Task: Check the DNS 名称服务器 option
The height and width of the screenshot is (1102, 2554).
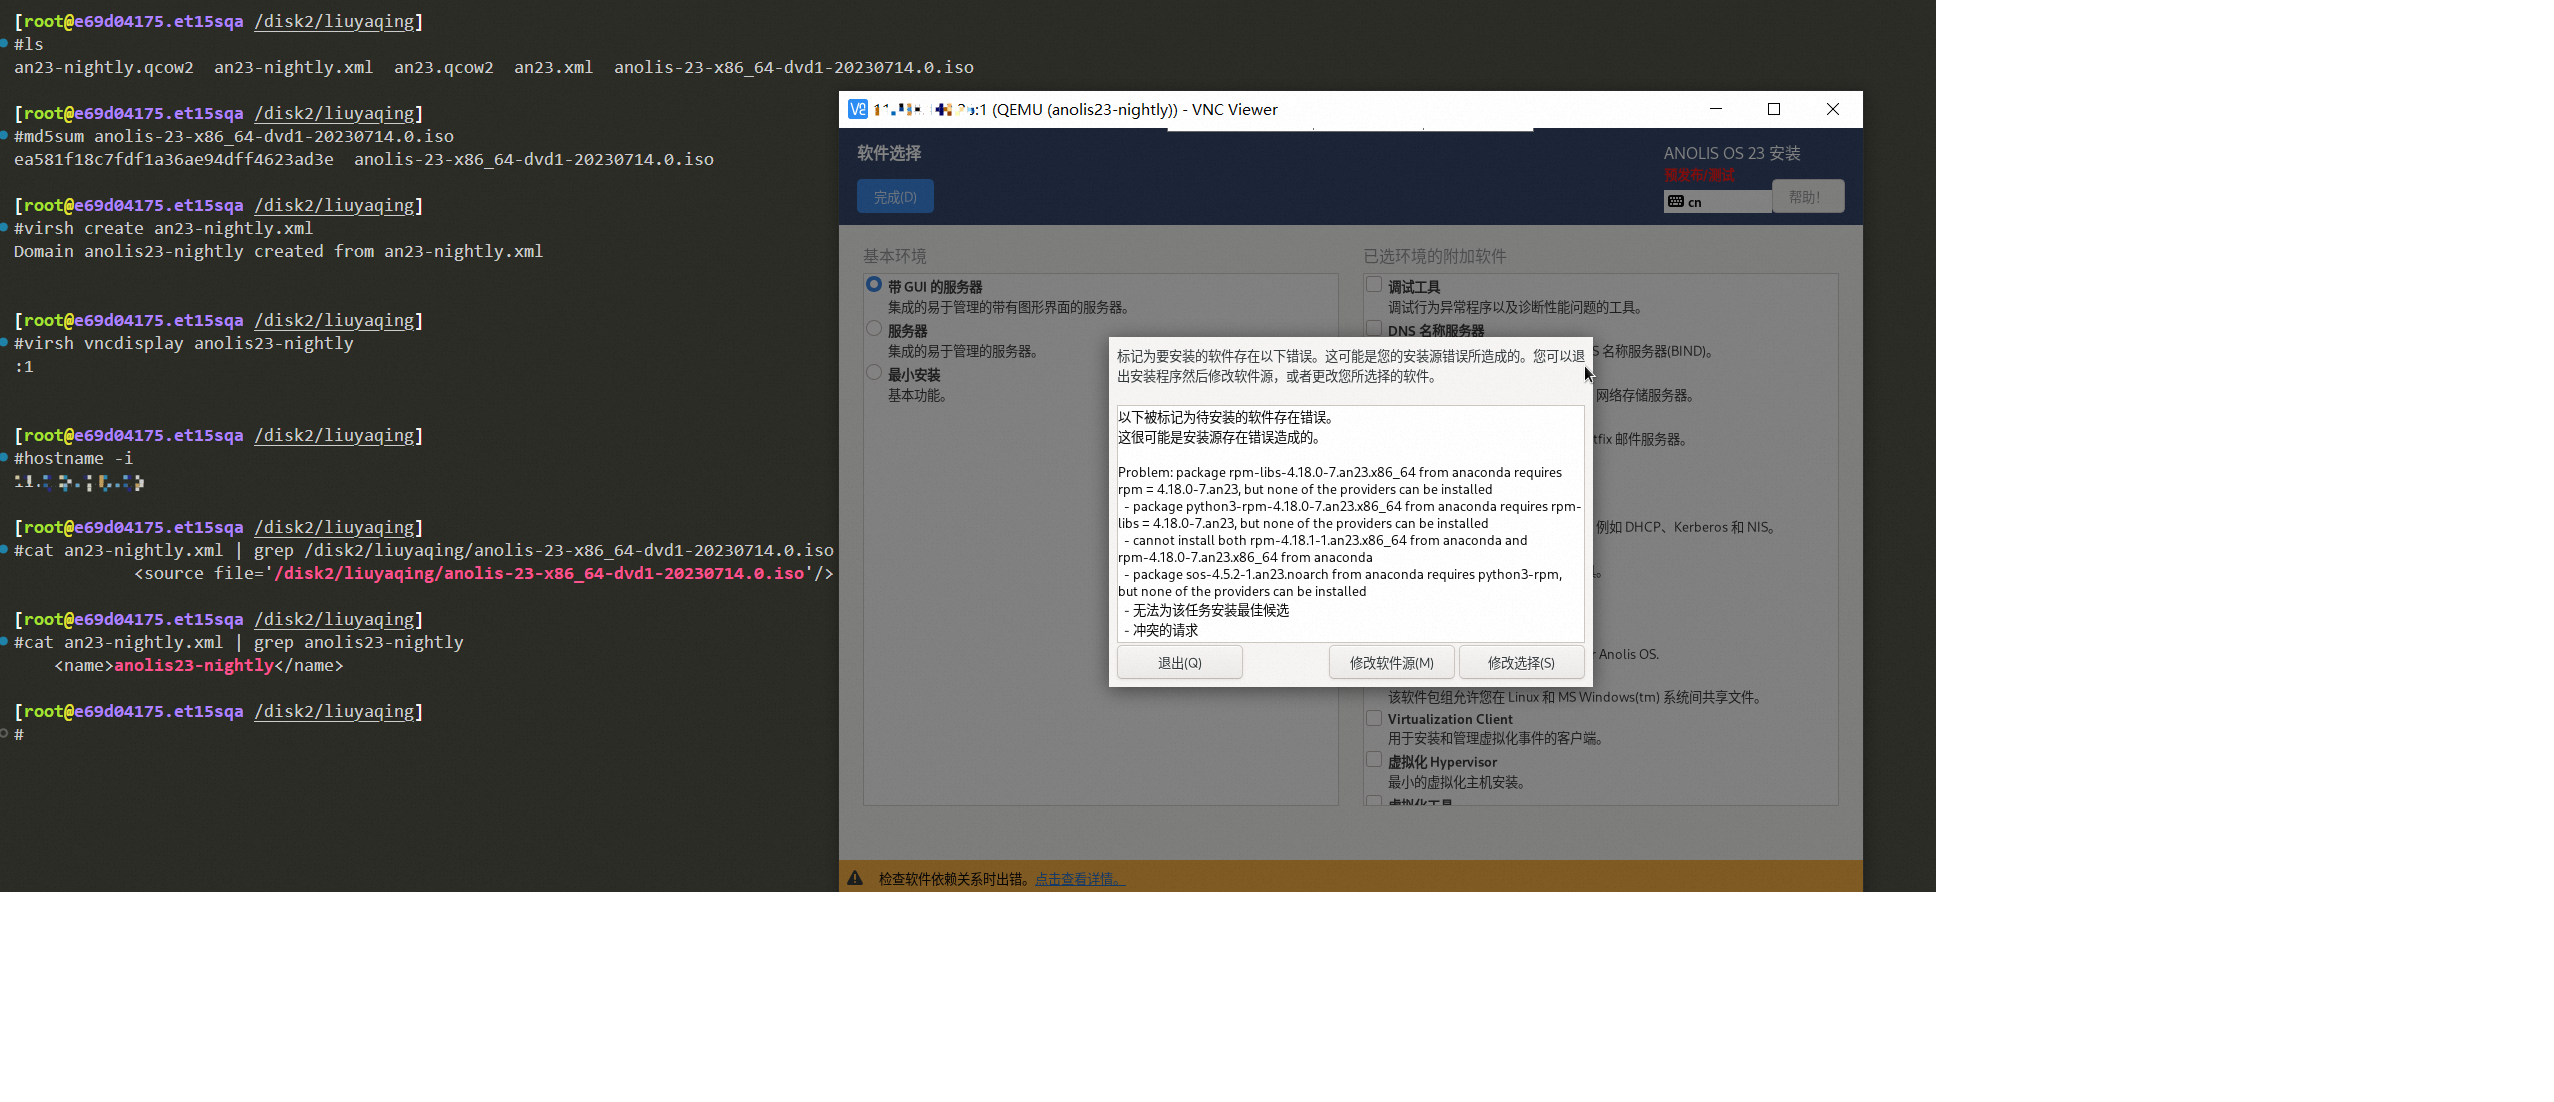Action: tap(1374, 328)
